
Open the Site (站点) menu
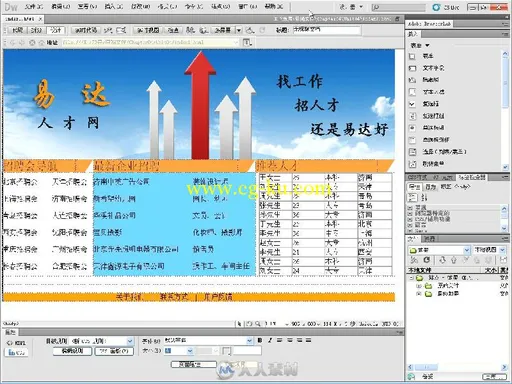click(x=220, y=6)
